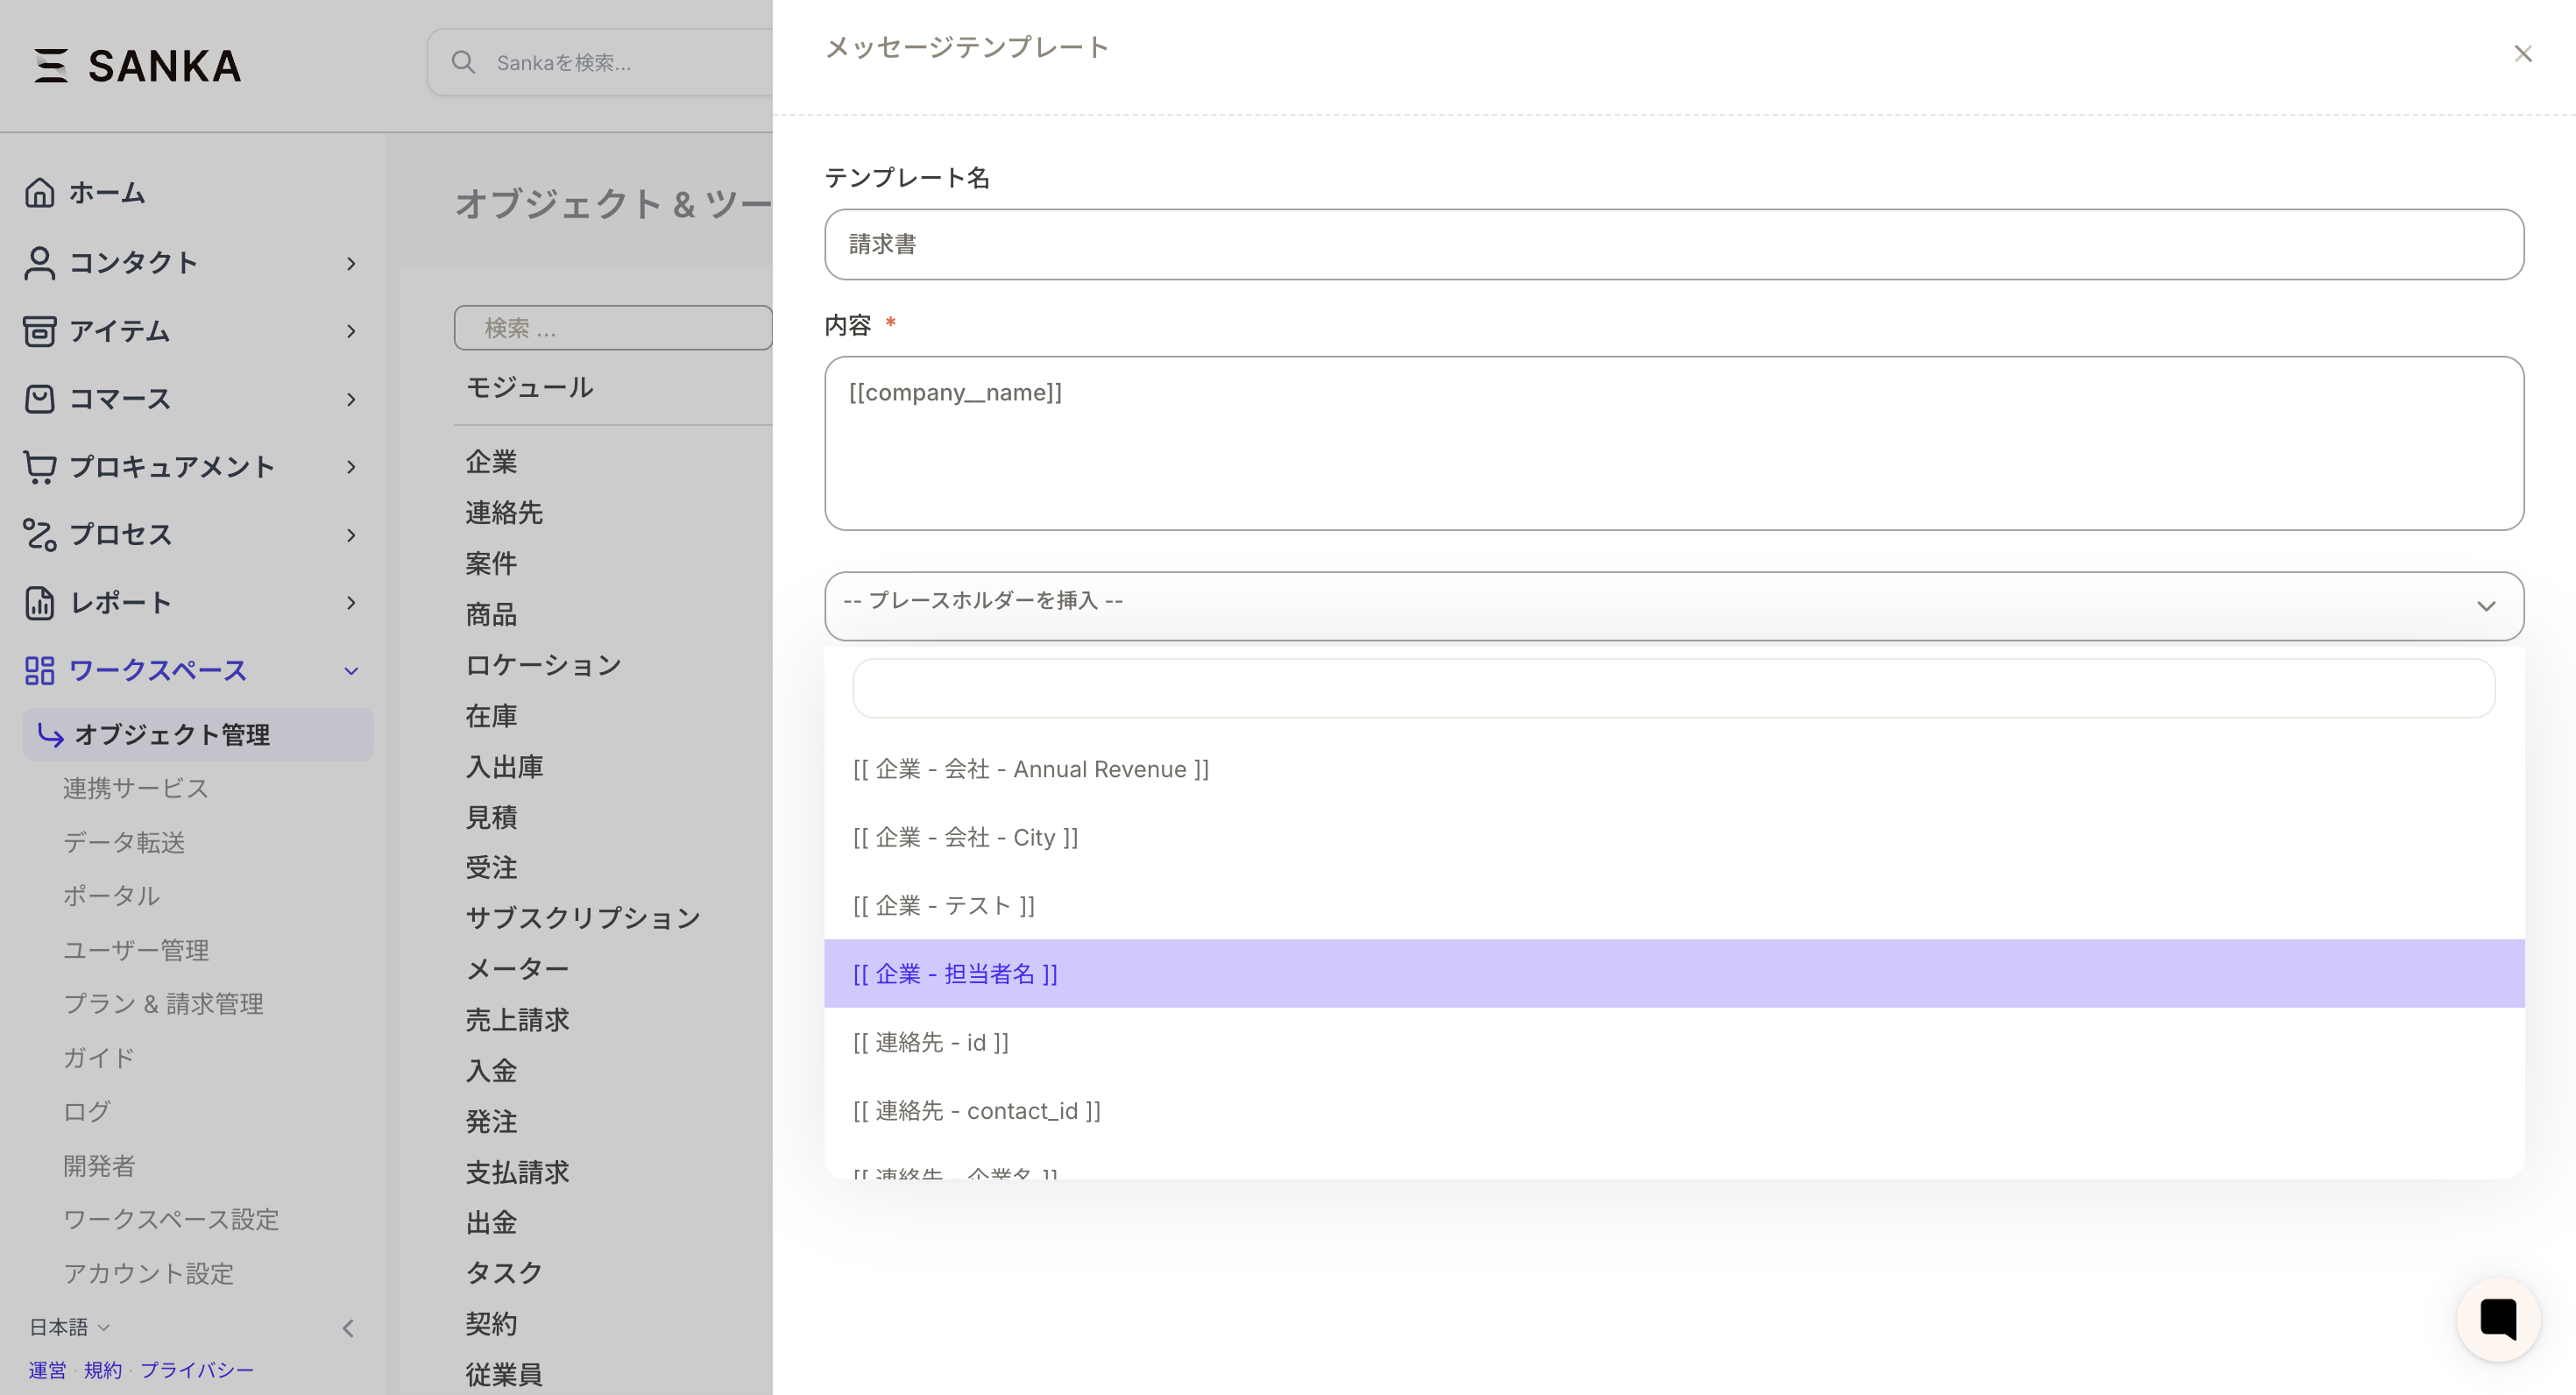This screenshot has height=1395, width=2576.
Task: Open the プレースホルダーを挿入 dropdown
Action: 1674,605
